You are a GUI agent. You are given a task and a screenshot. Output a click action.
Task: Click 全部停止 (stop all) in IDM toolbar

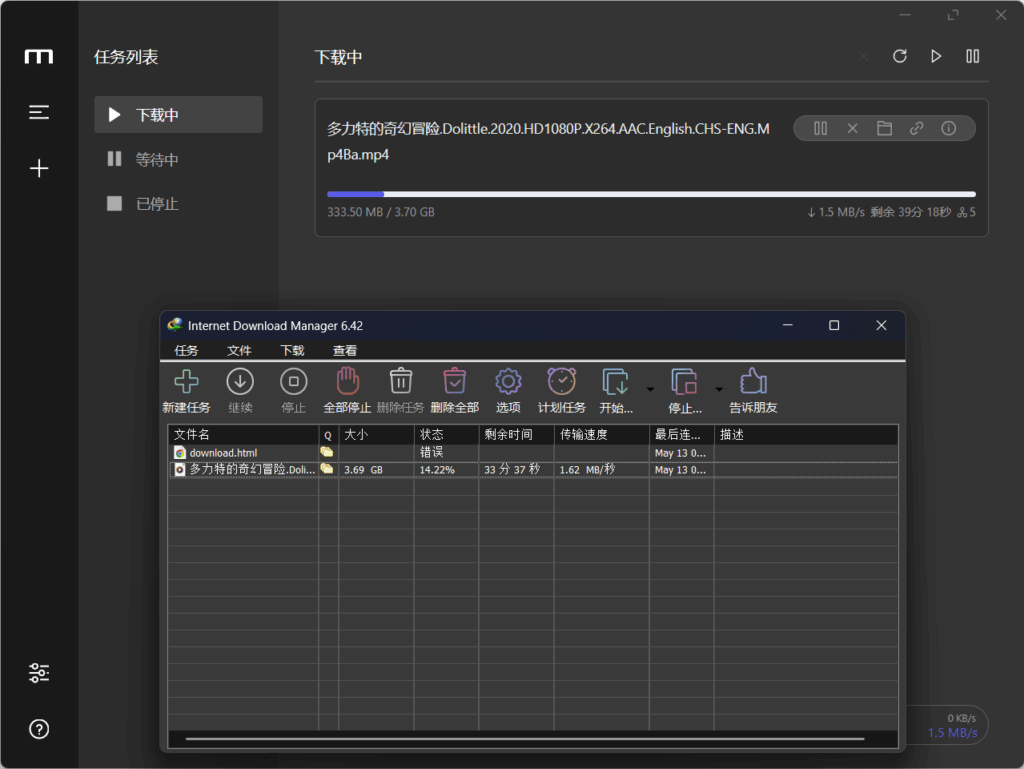[347, 383]
